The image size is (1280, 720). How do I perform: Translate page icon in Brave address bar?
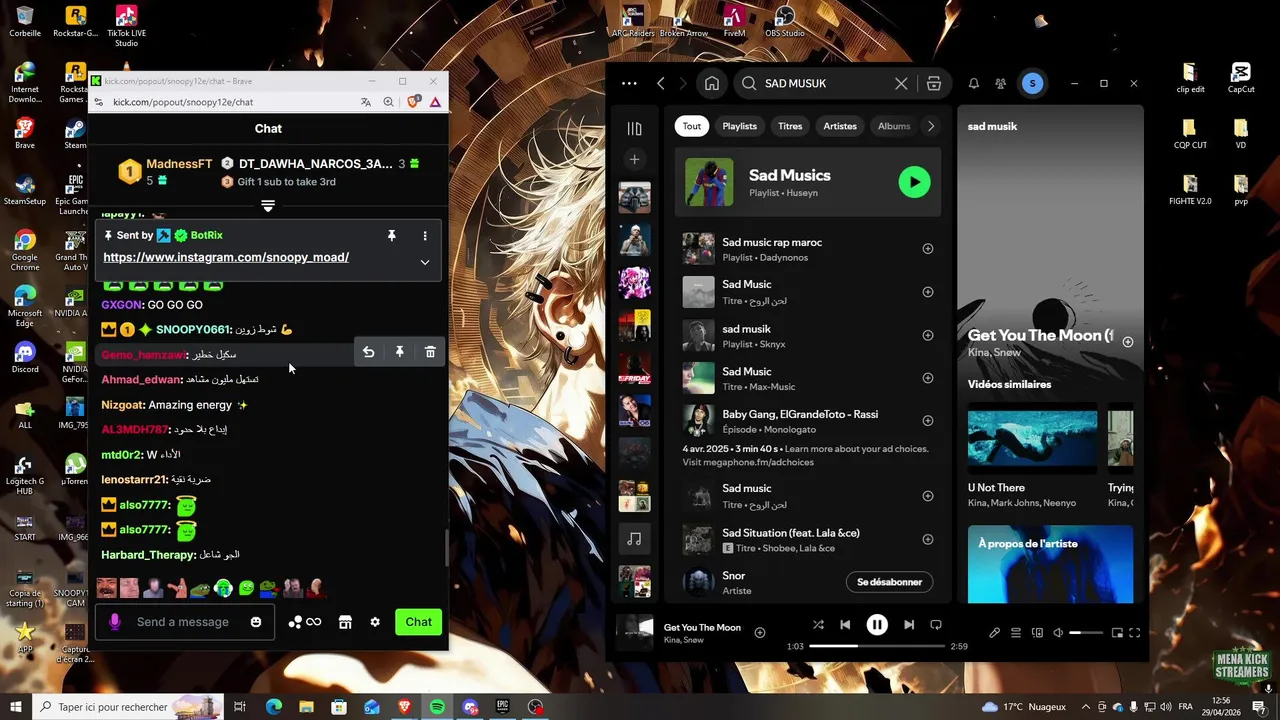click(366, 102)
